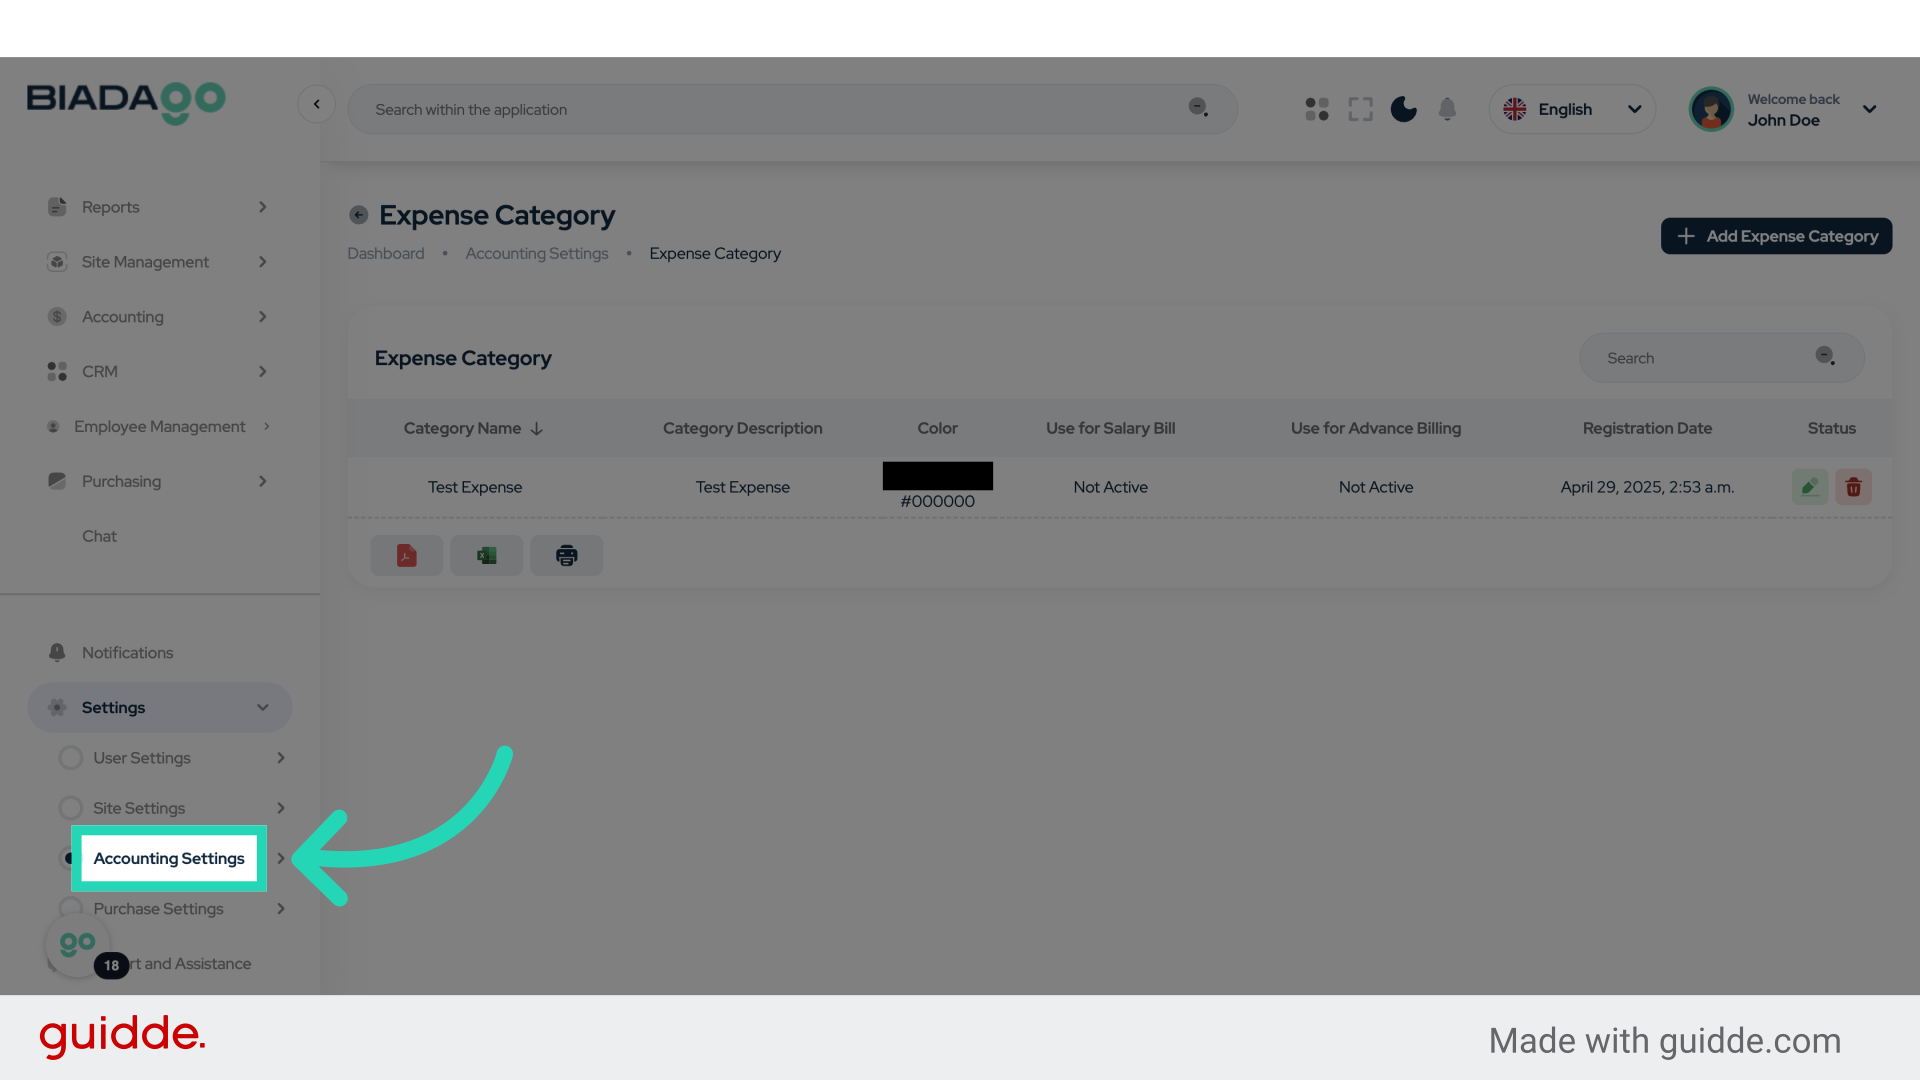
Task: Edit the Test Expense category with pencil icon
Action: [x=1809, y=487]
